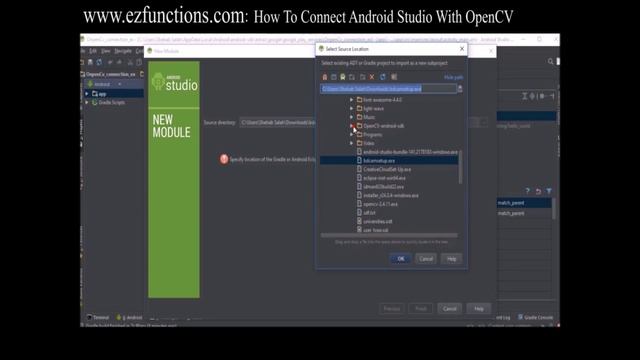Click the Source directory field in New Module
Viewport: 640px width, 360px height.
pos(278,122)
